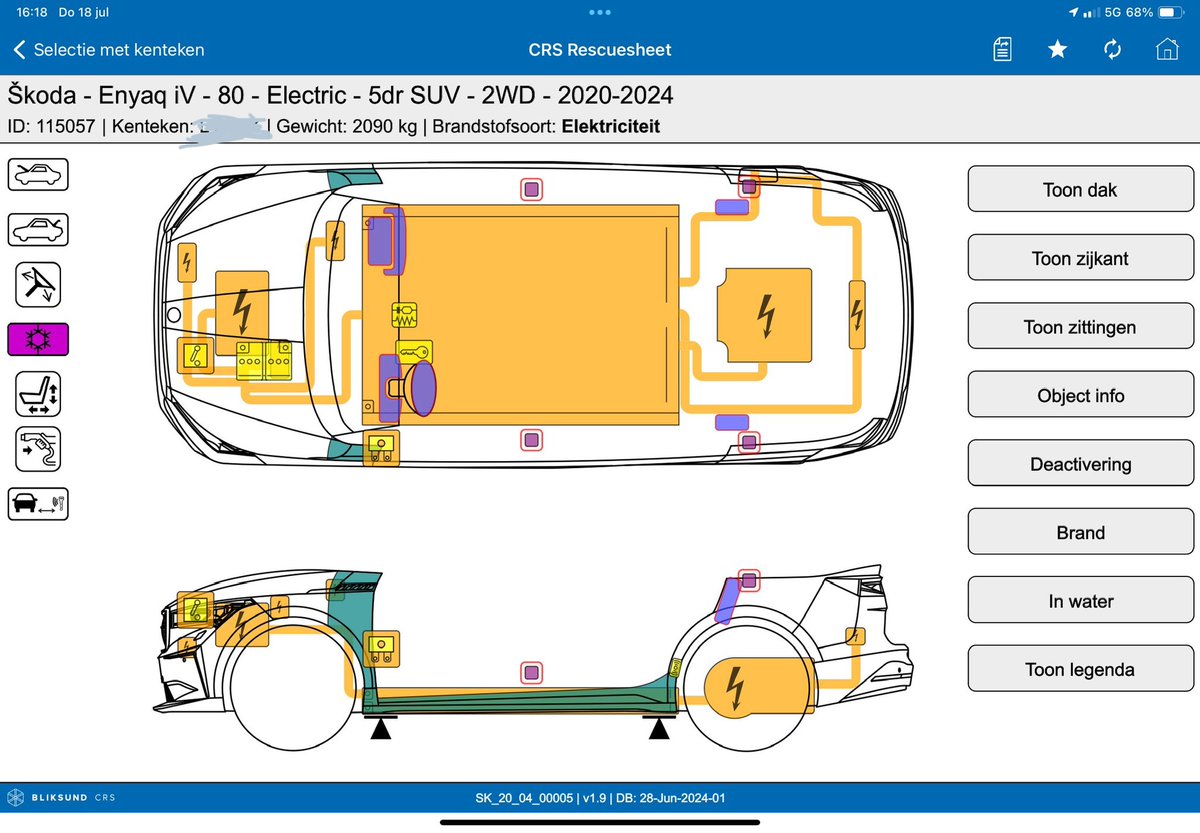Tap the yellow key ignition symbol
1200x833 pixels.
(413, 351)
